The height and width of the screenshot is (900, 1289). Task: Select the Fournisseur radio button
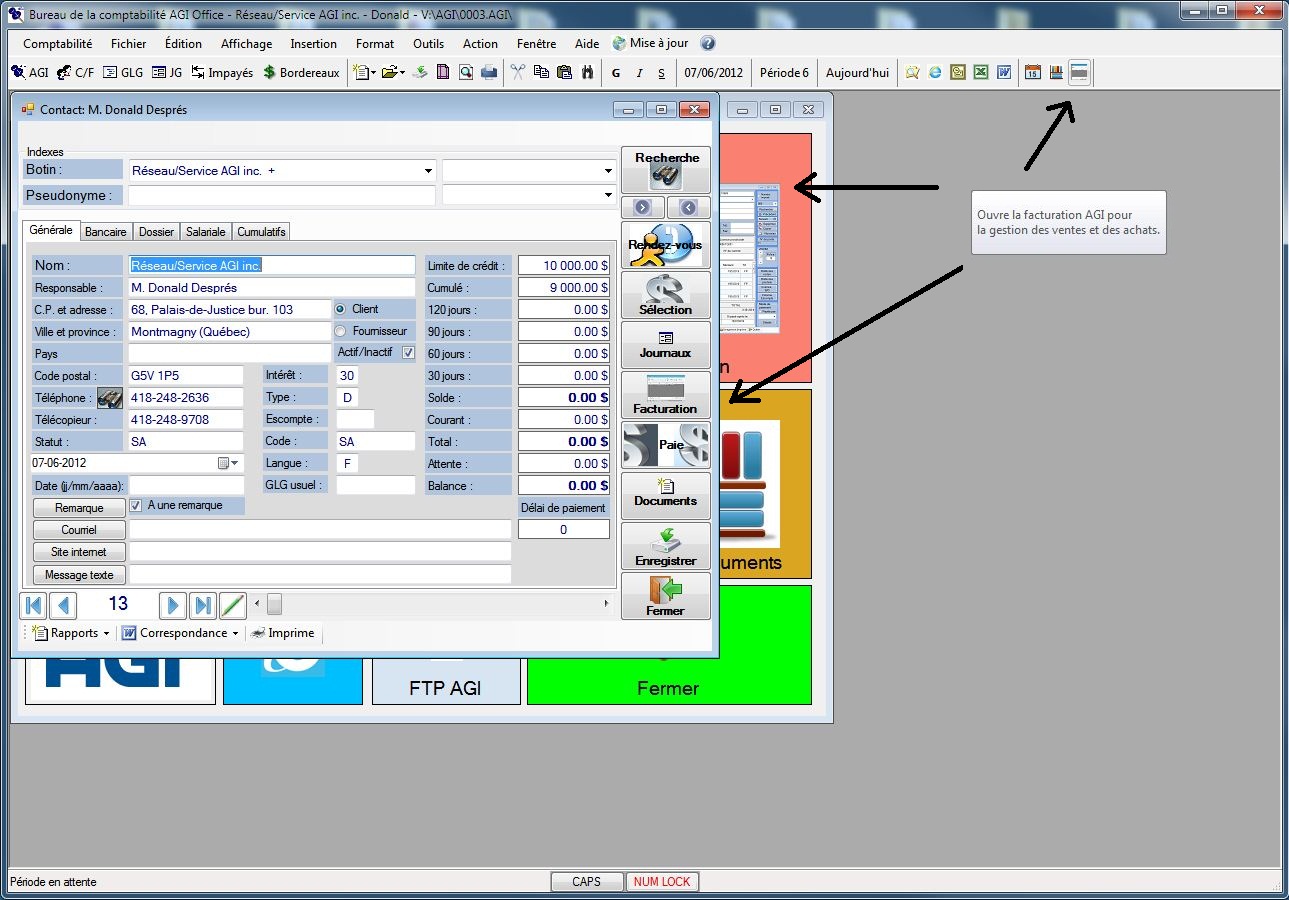[340, 331]
